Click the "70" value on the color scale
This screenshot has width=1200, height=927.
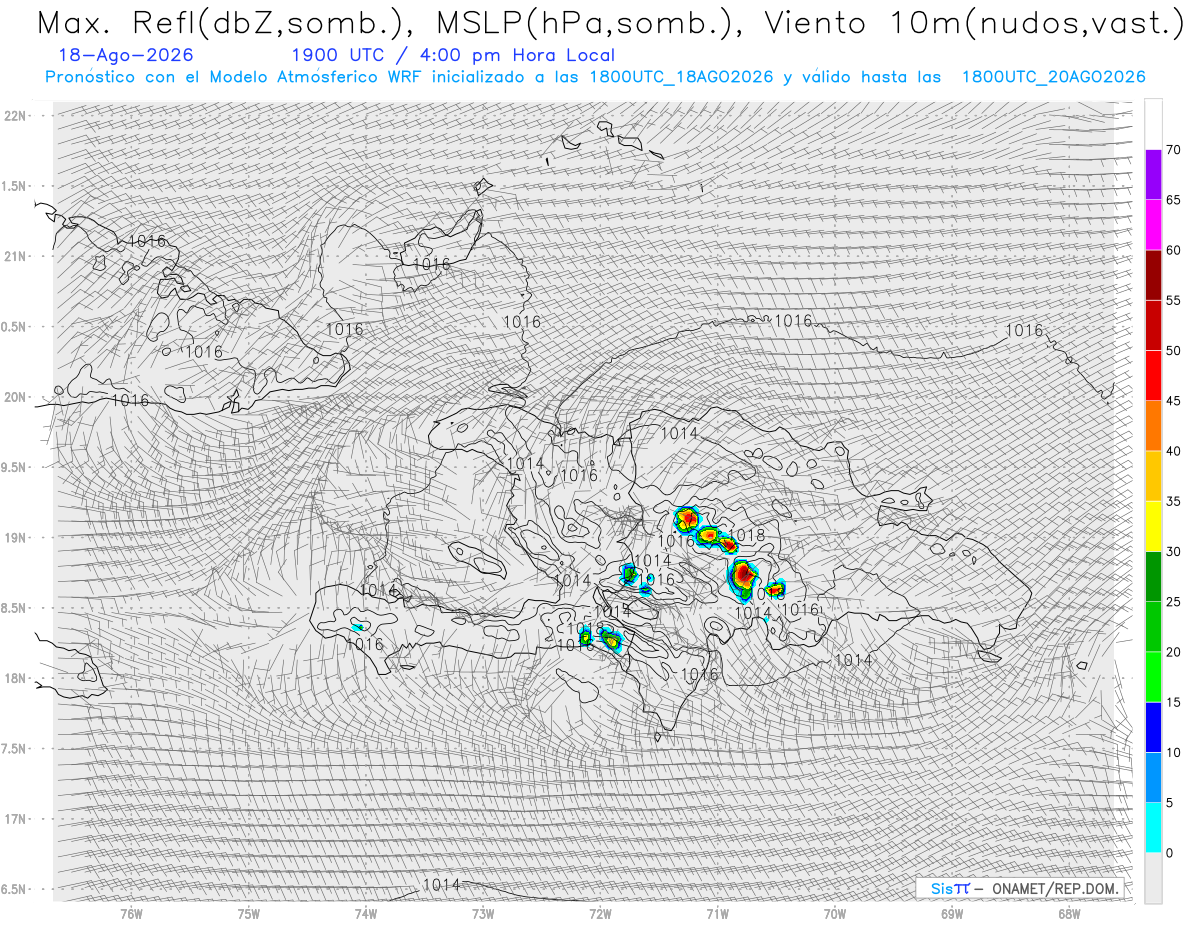tap(1173, 150)
